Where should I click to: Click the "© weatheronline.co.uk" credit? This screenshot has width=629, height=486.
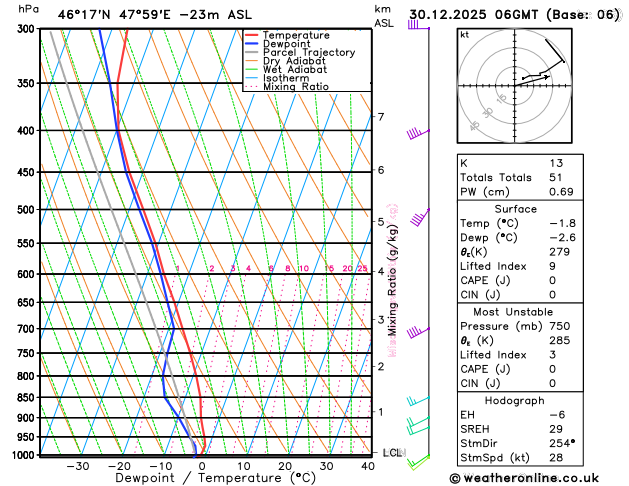(524, 478)
